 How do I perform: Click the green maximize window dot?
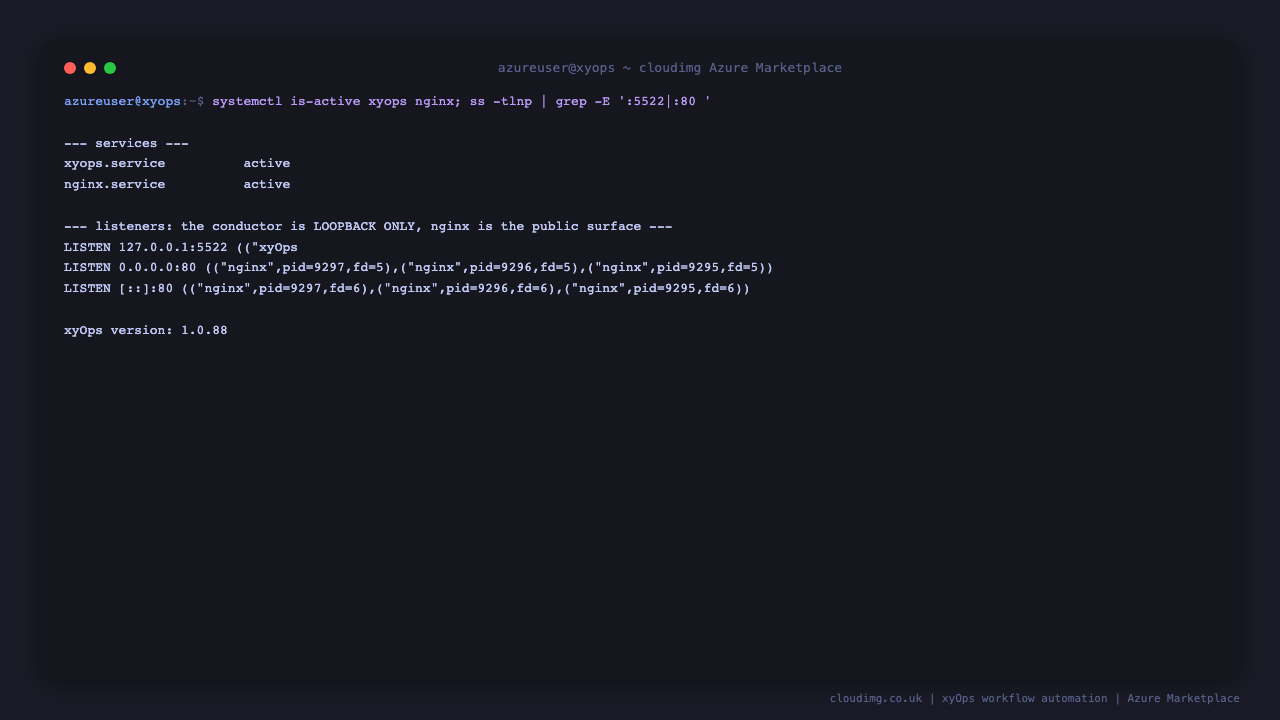pos(110,68)
